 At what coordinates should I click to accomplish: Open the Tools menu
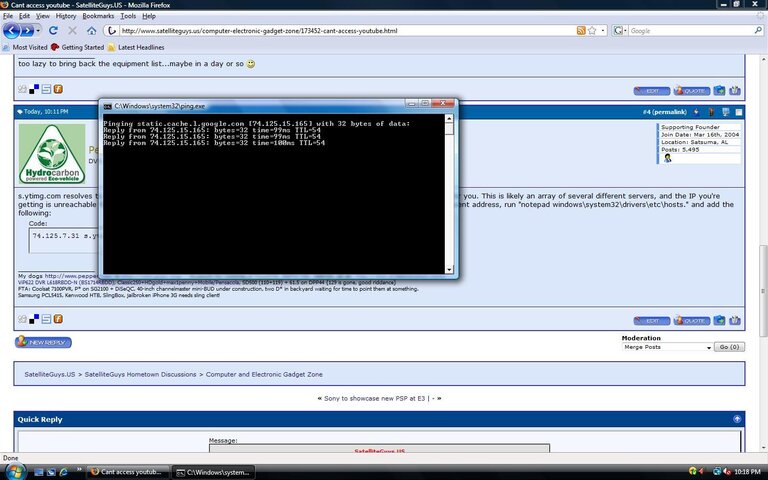128,16
